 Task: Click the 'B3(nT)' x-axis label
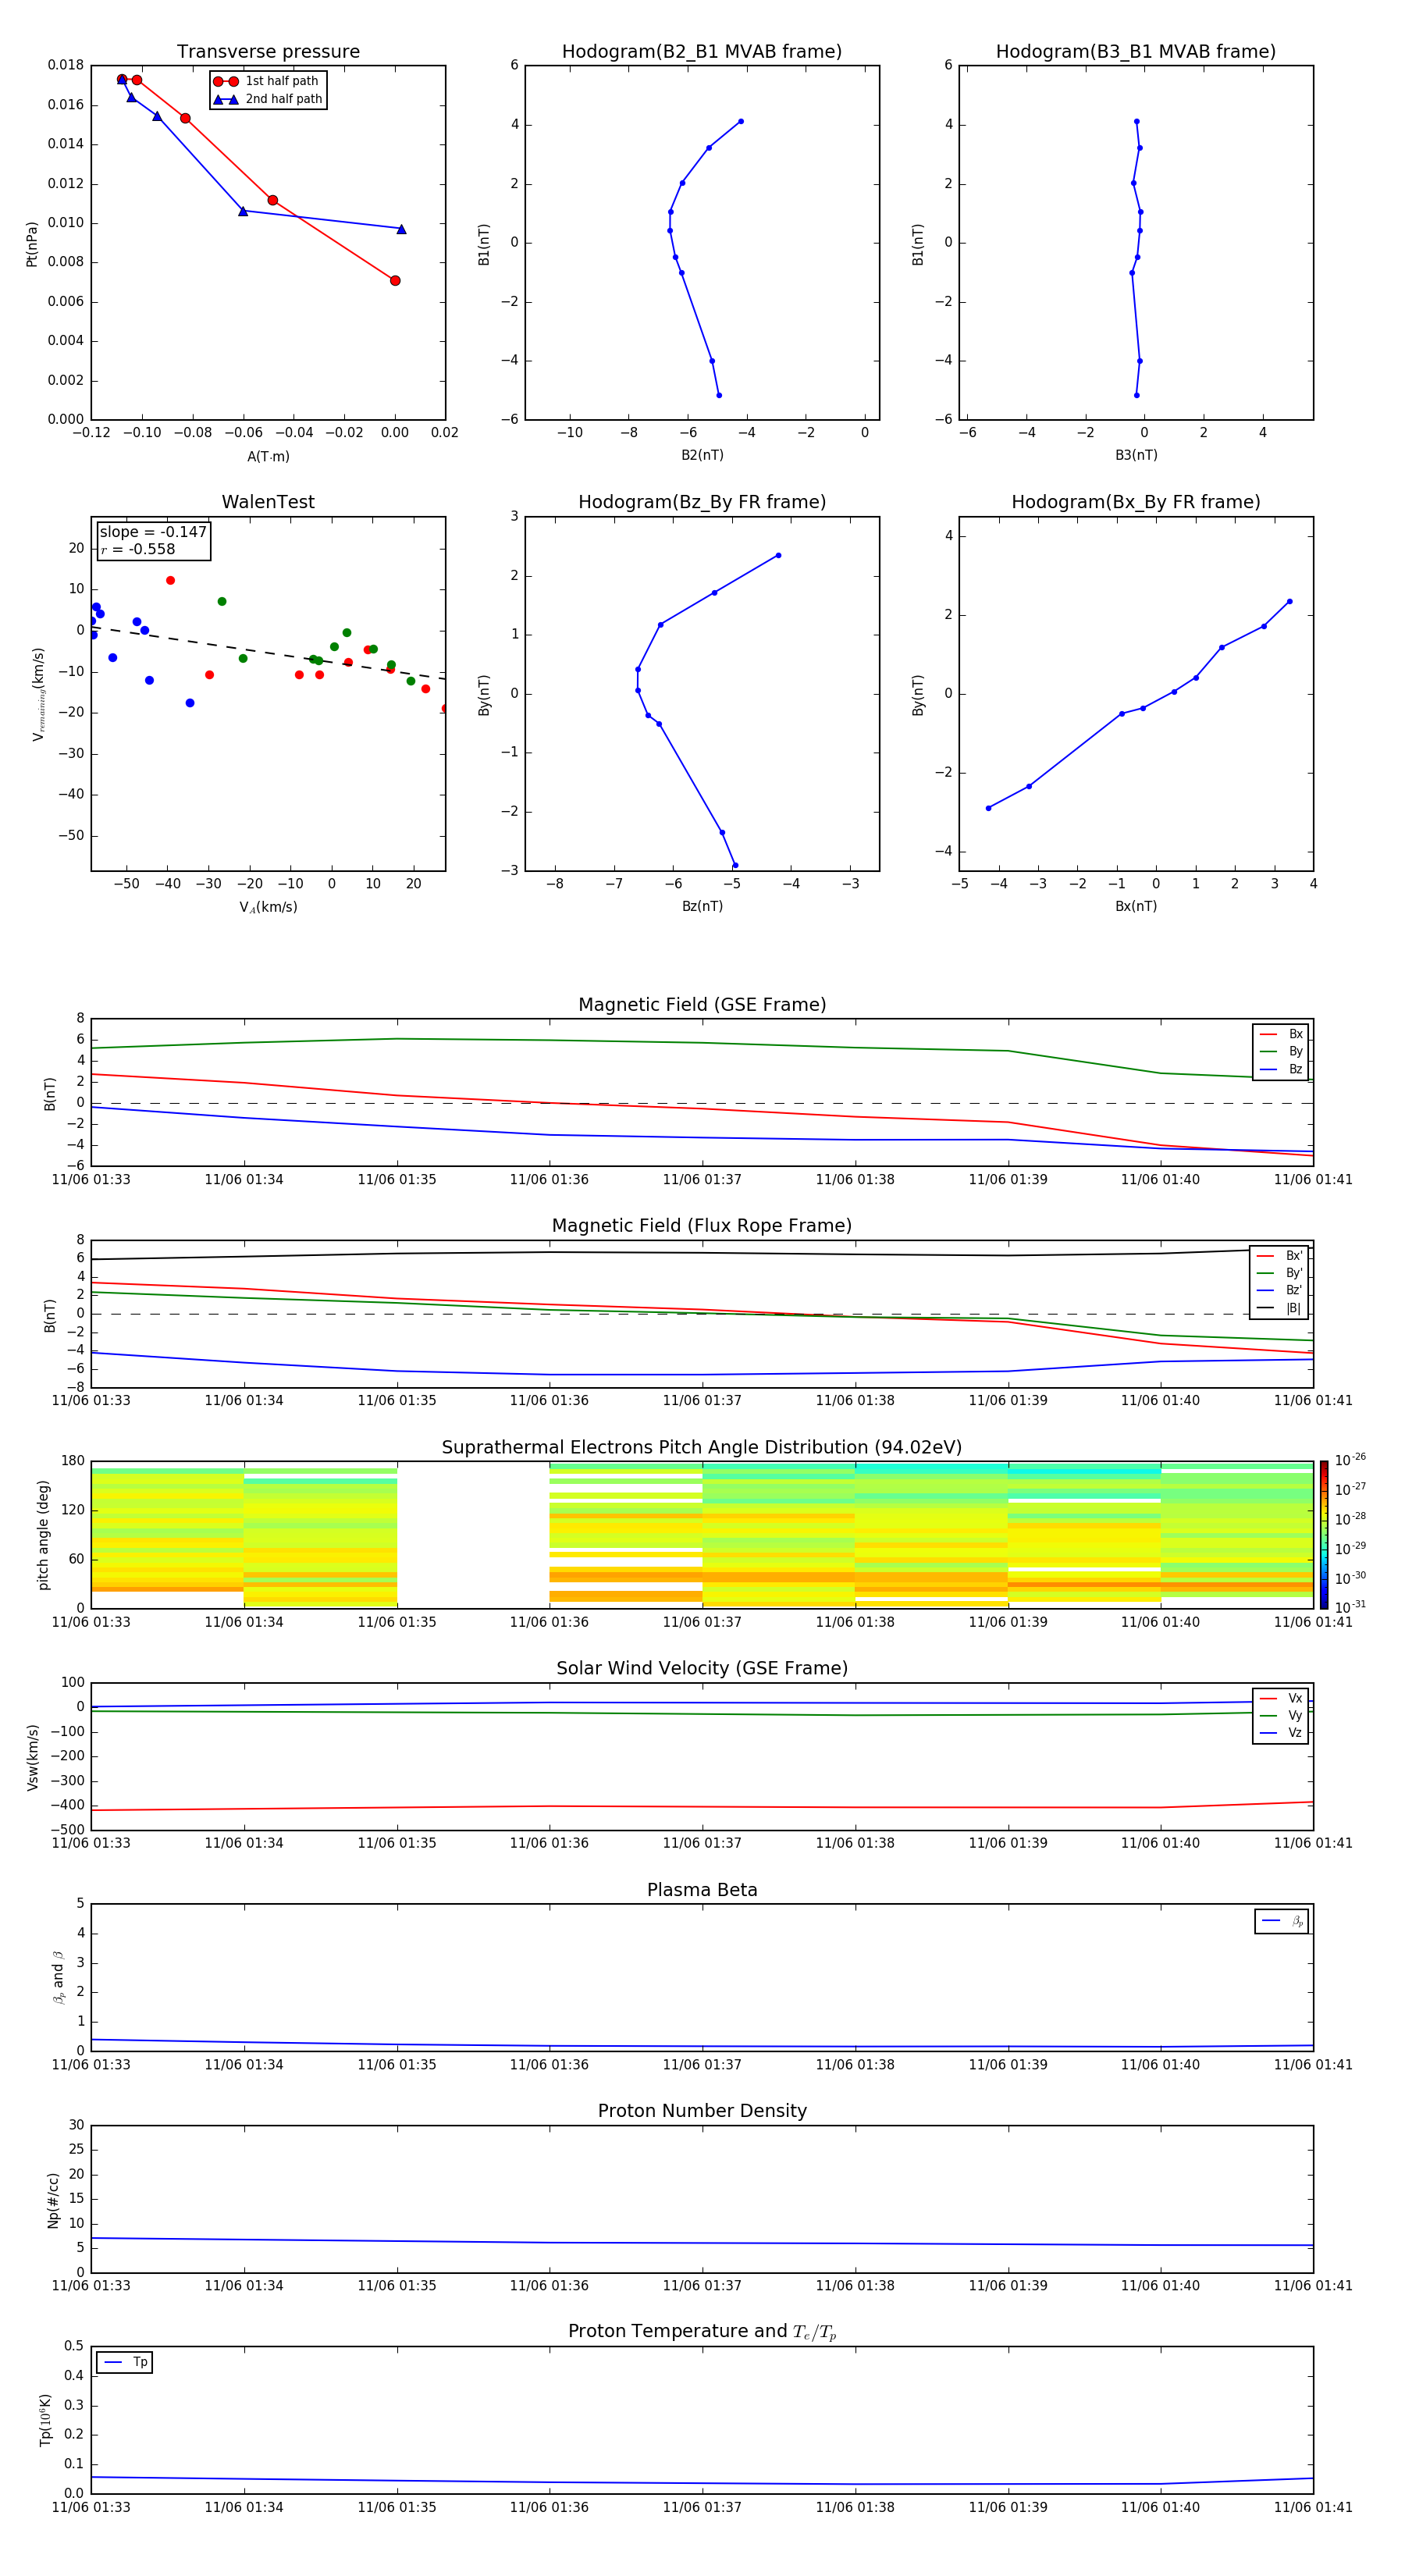pos(1136,455)
